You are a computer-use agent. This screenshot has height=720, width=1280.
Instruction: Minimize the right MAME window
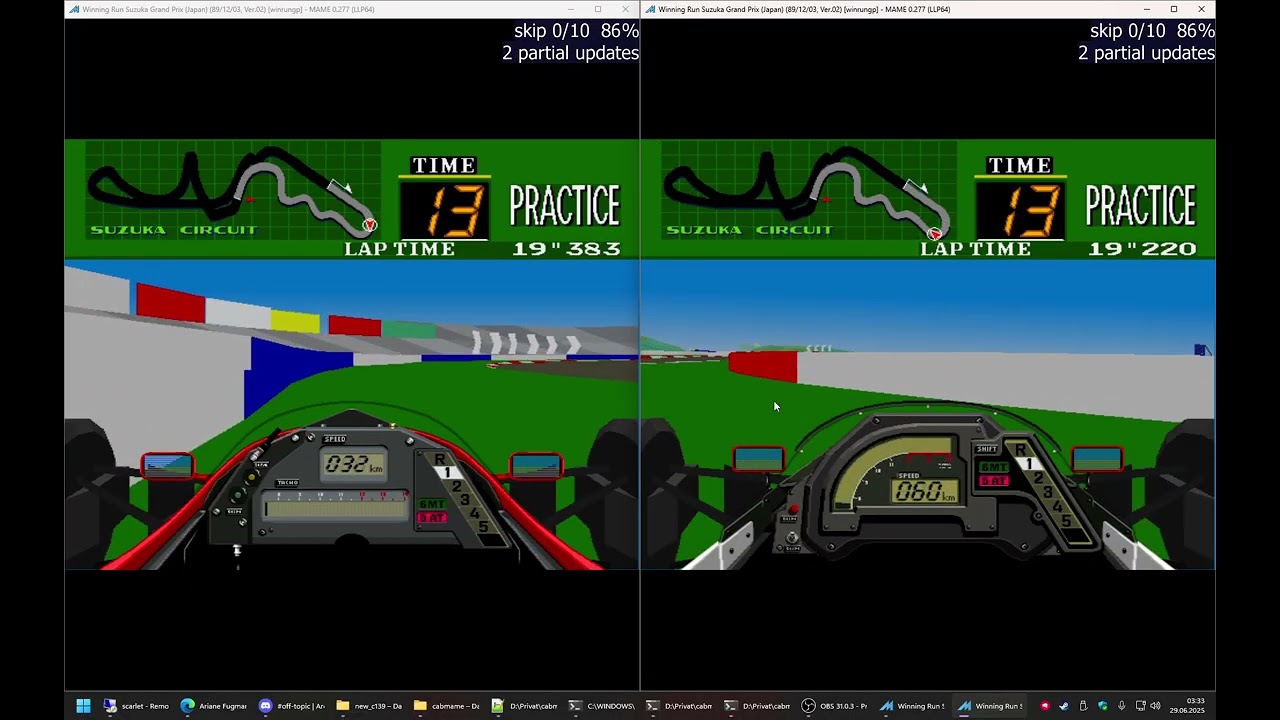[x=1146, y=9]
